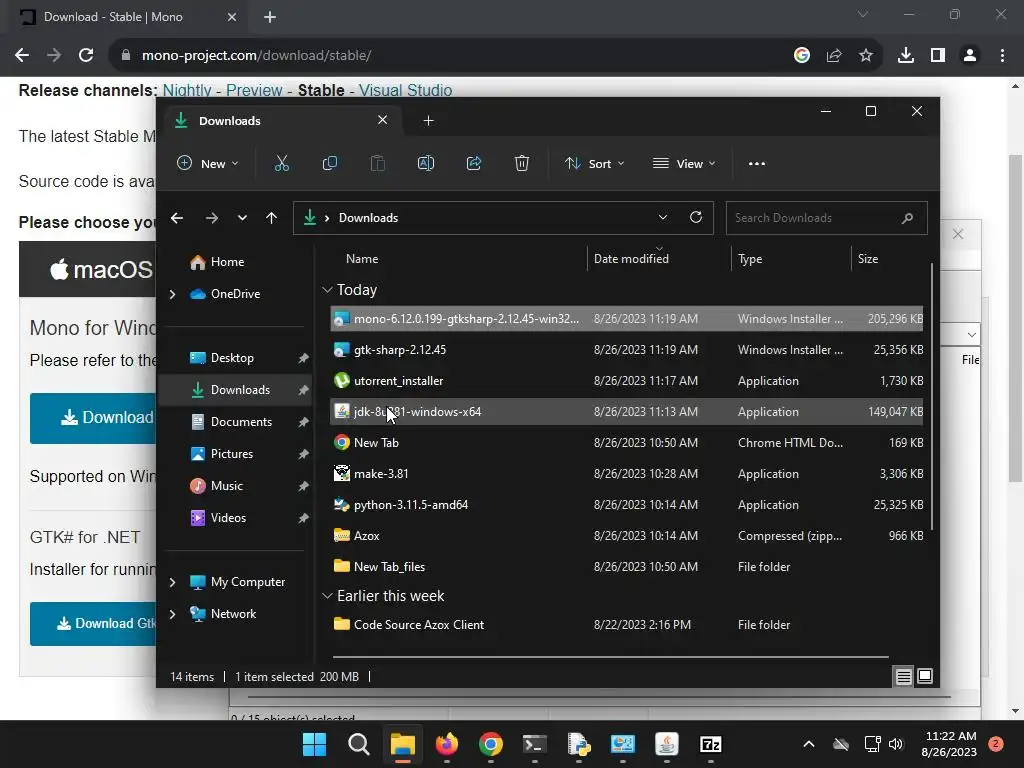Open Windows Start menu
The height and width of the screenshot is (768, 1024).
pyautogui.click(x=314, y=744)
